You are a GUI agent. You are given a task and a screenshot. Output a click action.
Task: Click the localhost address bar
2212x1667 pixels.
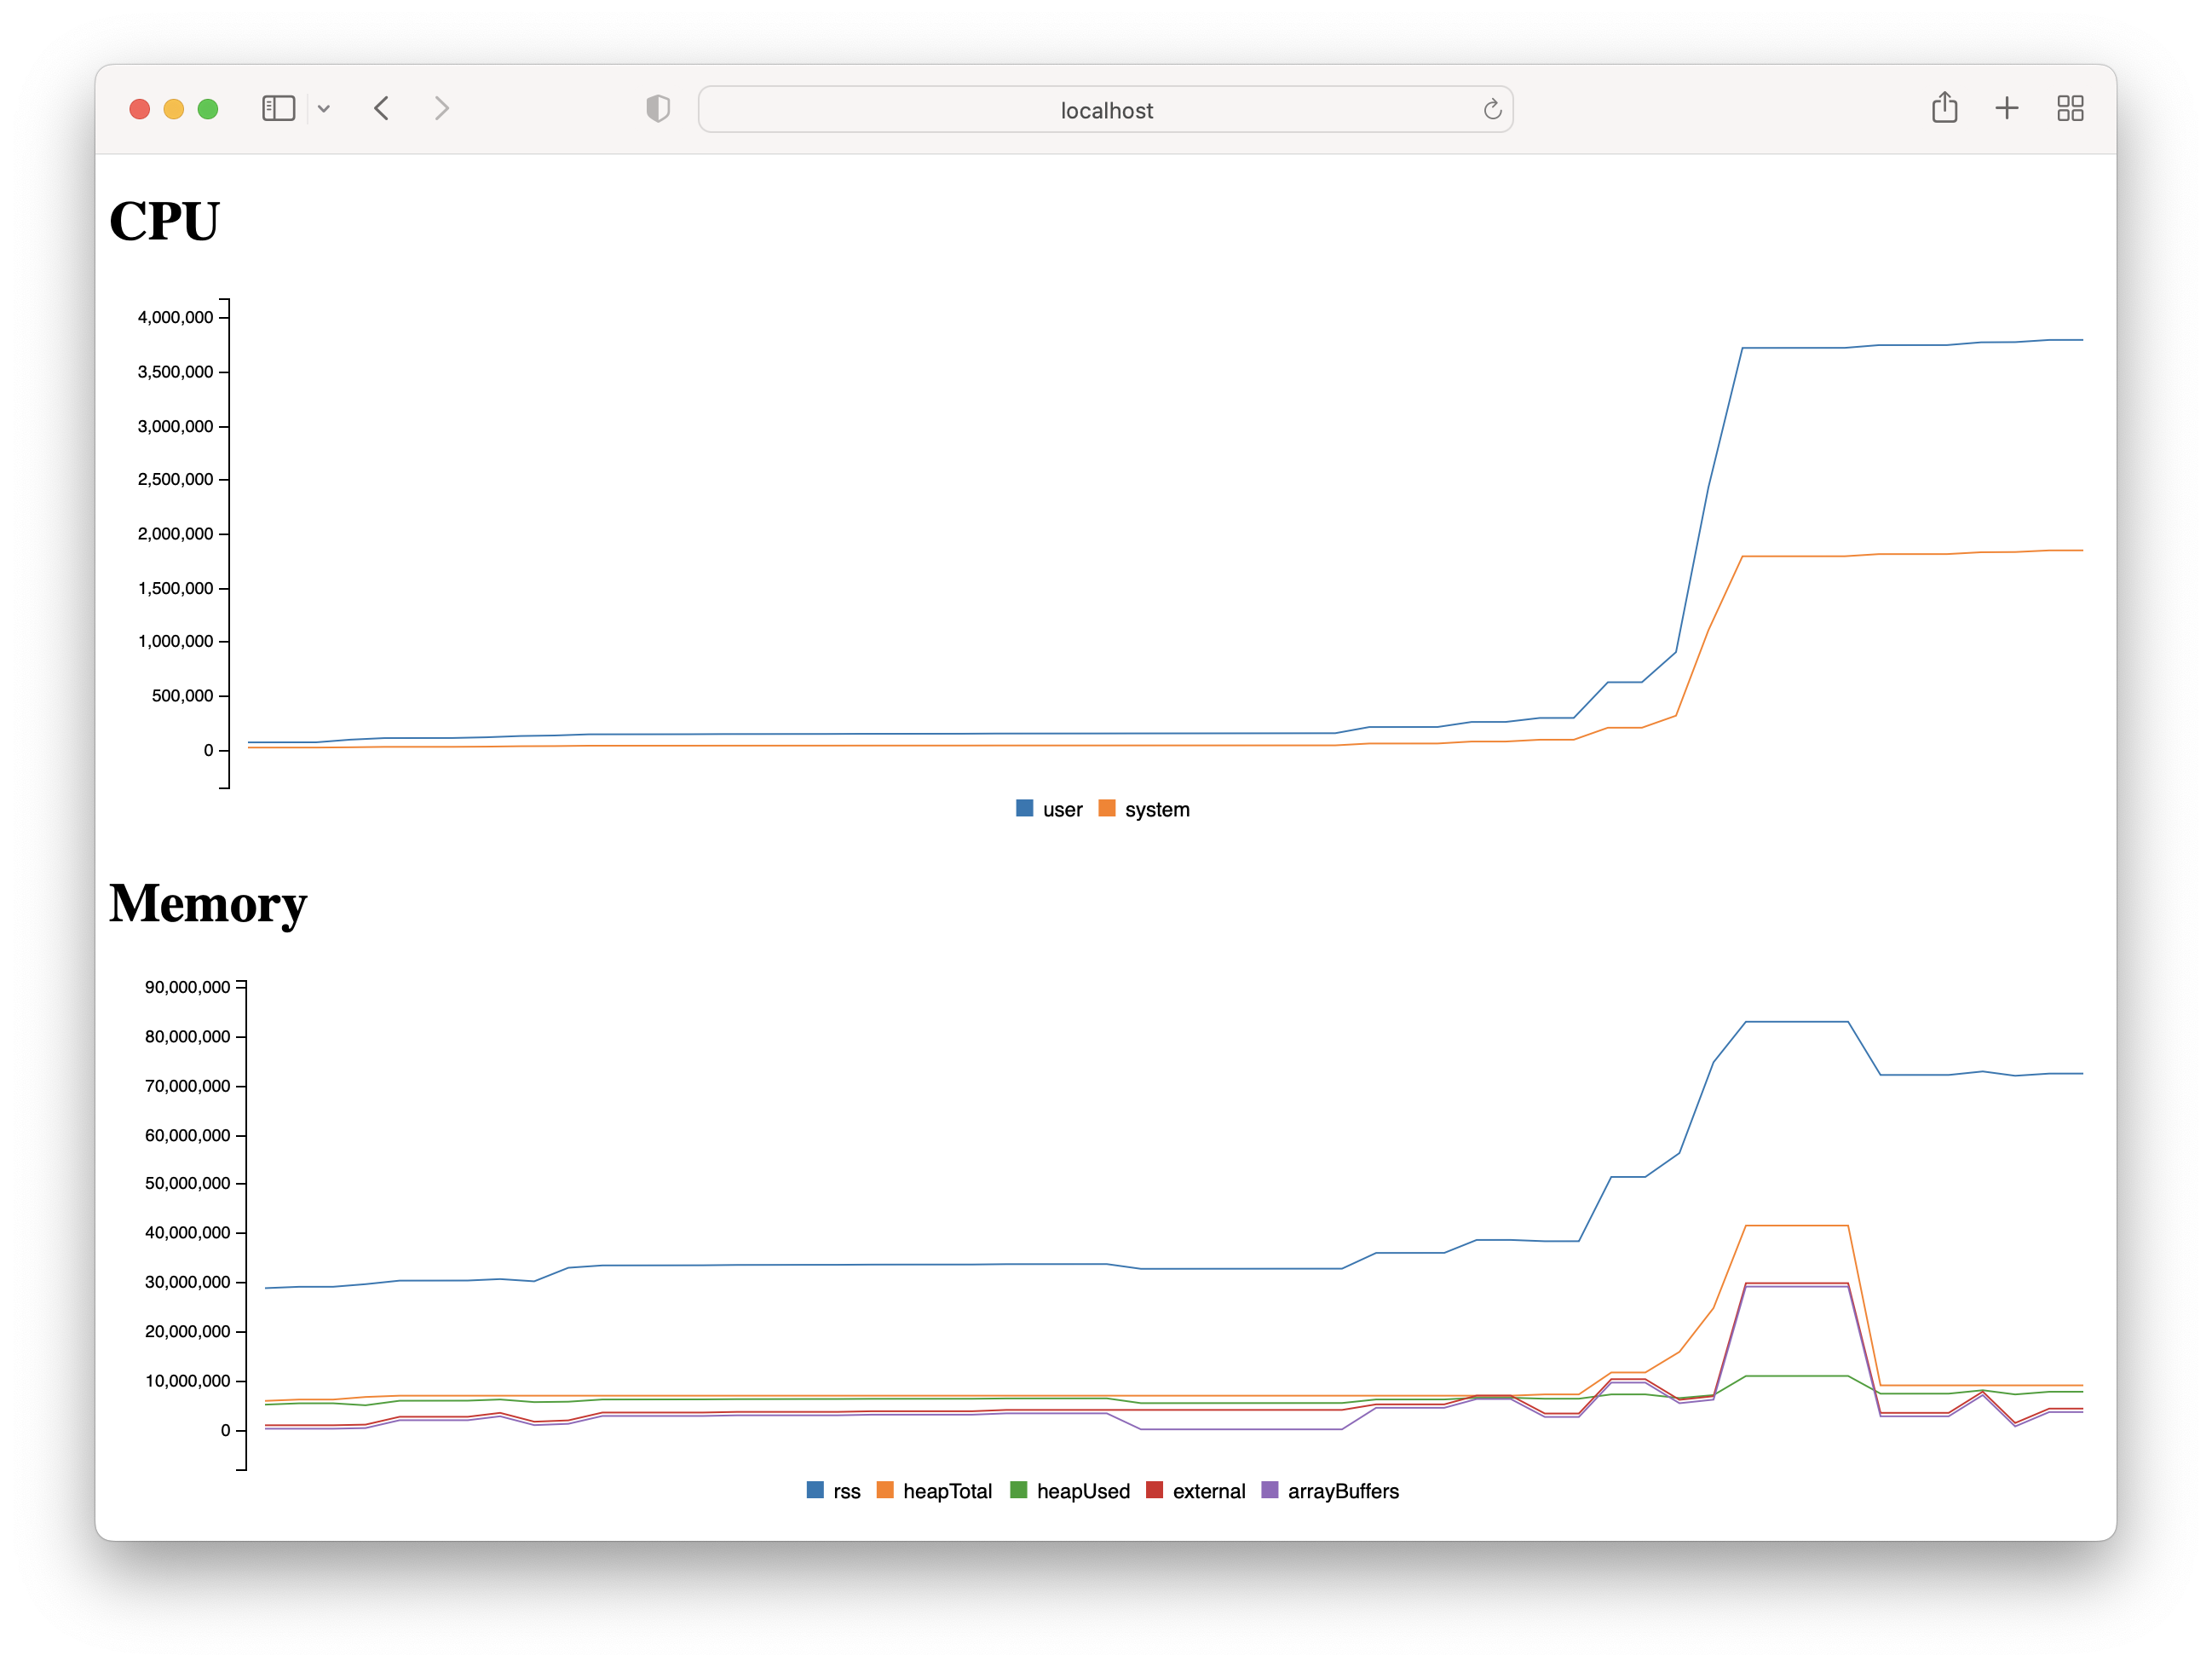(1105, 110)
